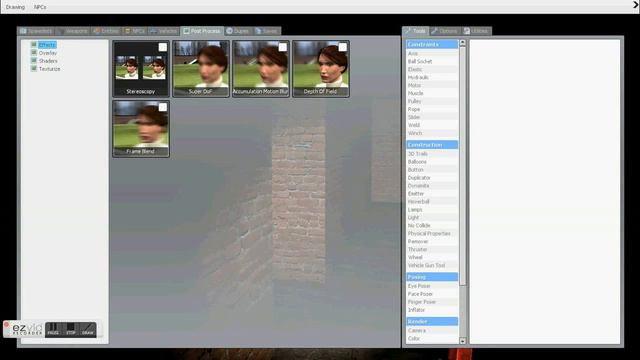The width and height of the screenshot is (640, 360).
Task: Collapse the Posing tool category
Action: click(432, 277)
